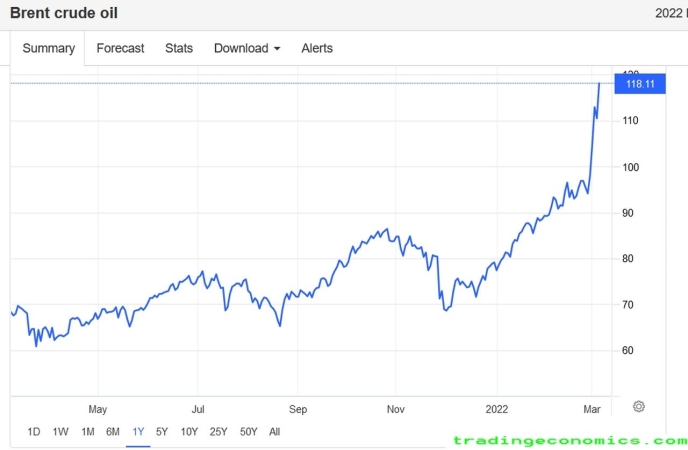
Task: Open the Forecast tab
Action: (120, 48)
